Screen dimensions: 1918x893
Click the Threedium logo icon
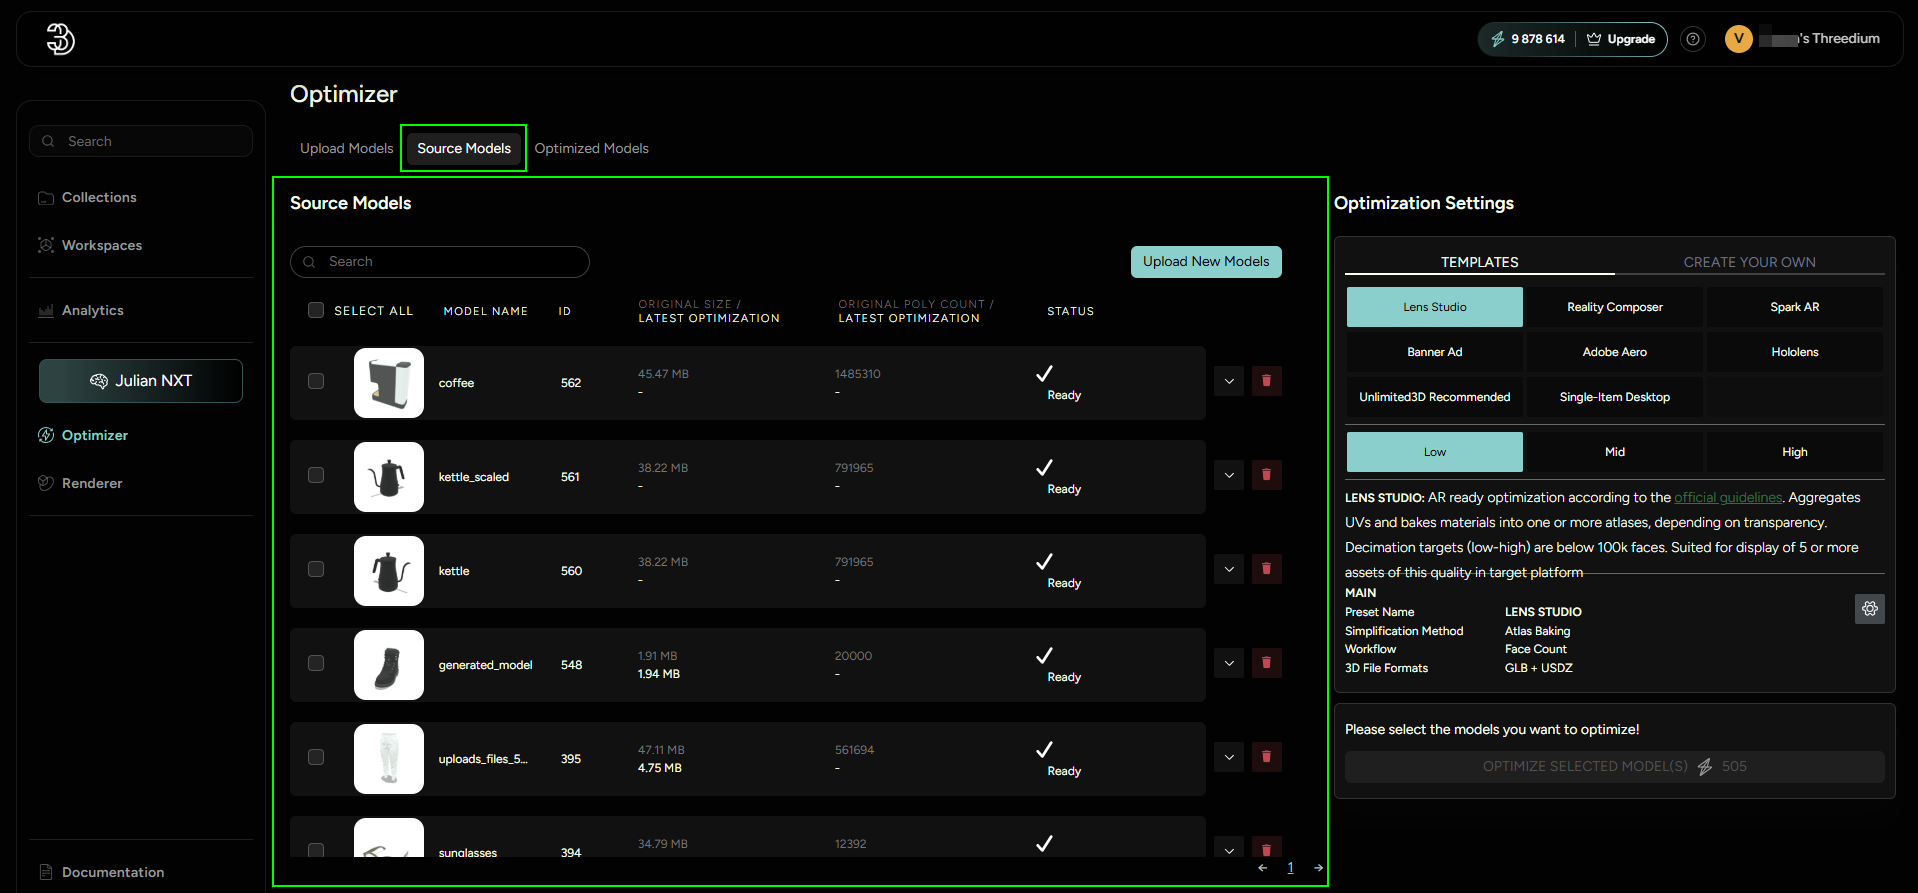click(60, 39)
